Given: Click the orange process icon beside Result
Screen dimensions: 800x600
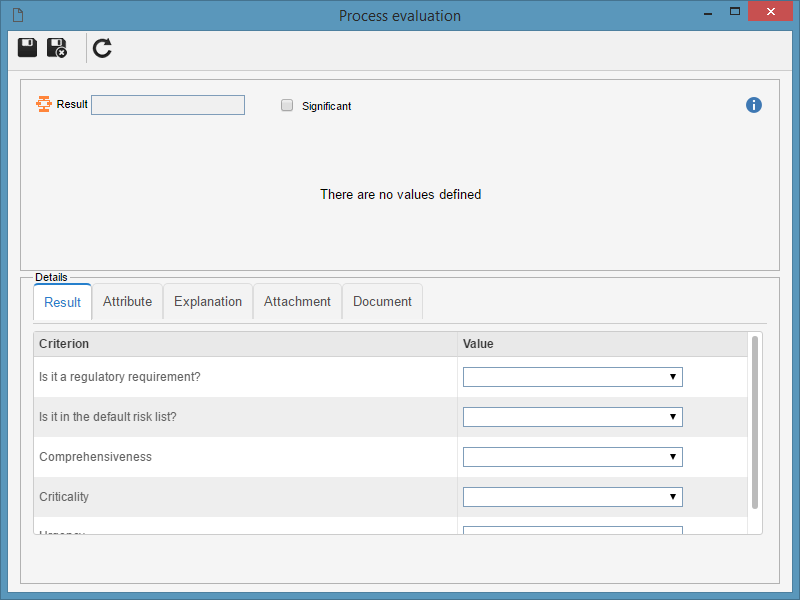Looking at the screenshot, I should (x=44, y=104).
